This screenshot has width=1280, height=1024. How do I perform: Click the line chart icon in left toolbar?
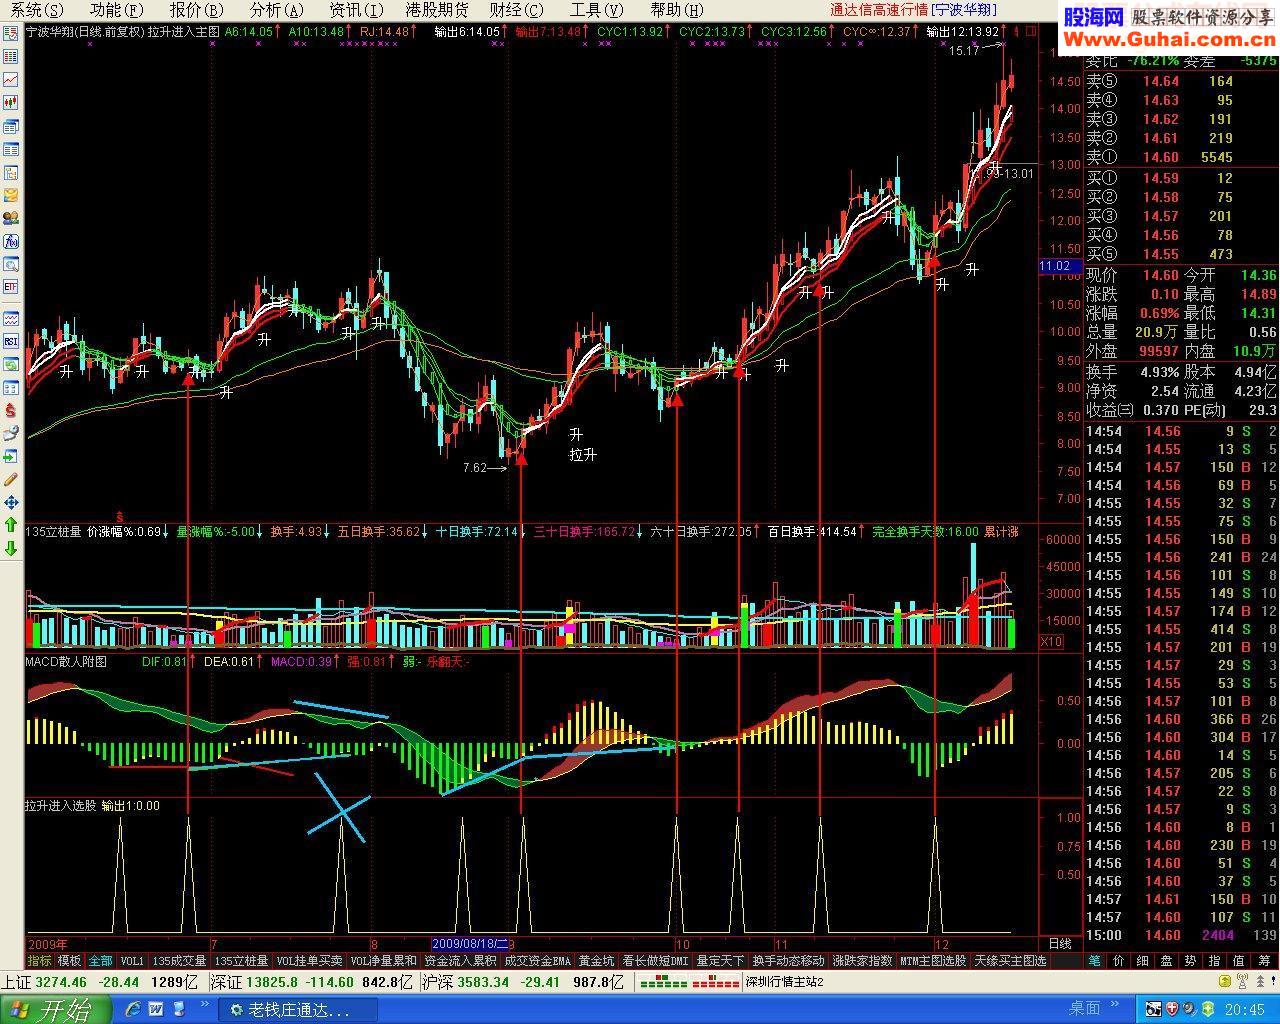11,79
